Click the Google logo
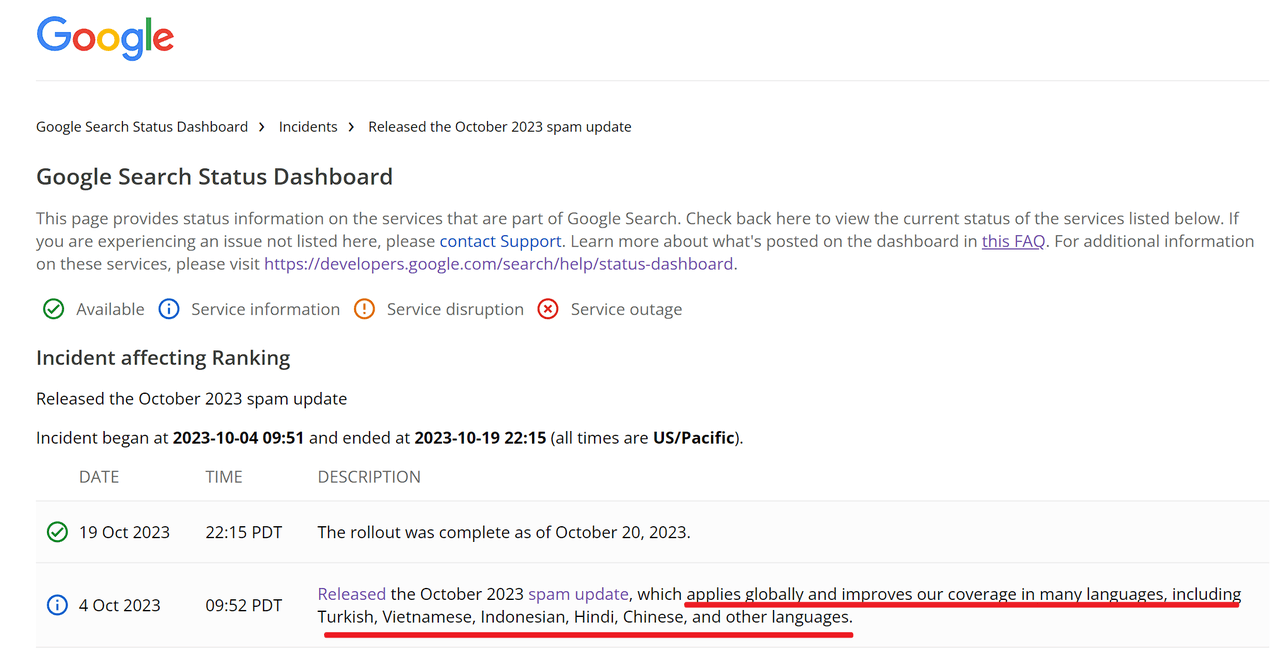The image size is (1280, 656). click(x=105, y=39)
